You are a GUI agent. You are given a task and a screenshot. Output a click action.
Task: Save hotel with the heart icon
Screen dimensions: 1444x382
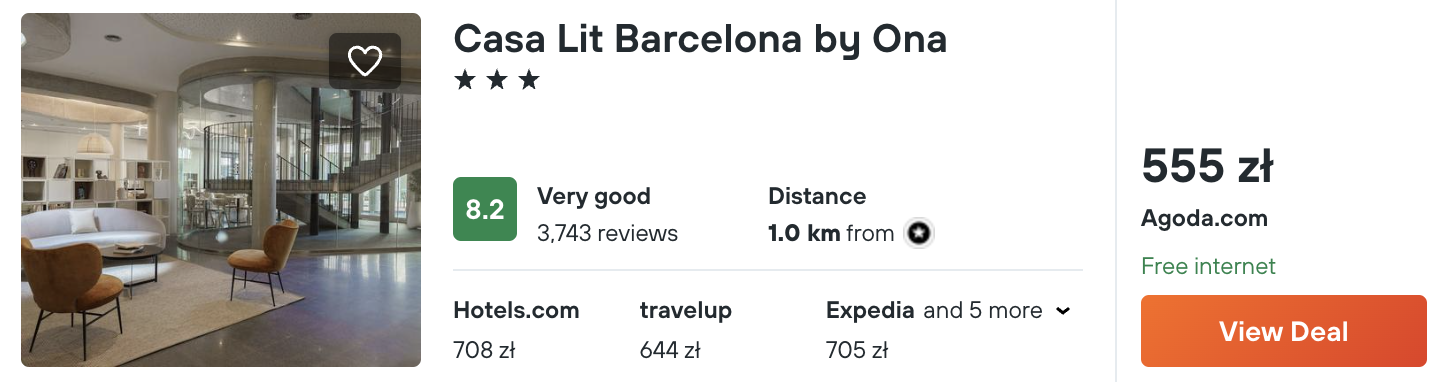(365, 61)
